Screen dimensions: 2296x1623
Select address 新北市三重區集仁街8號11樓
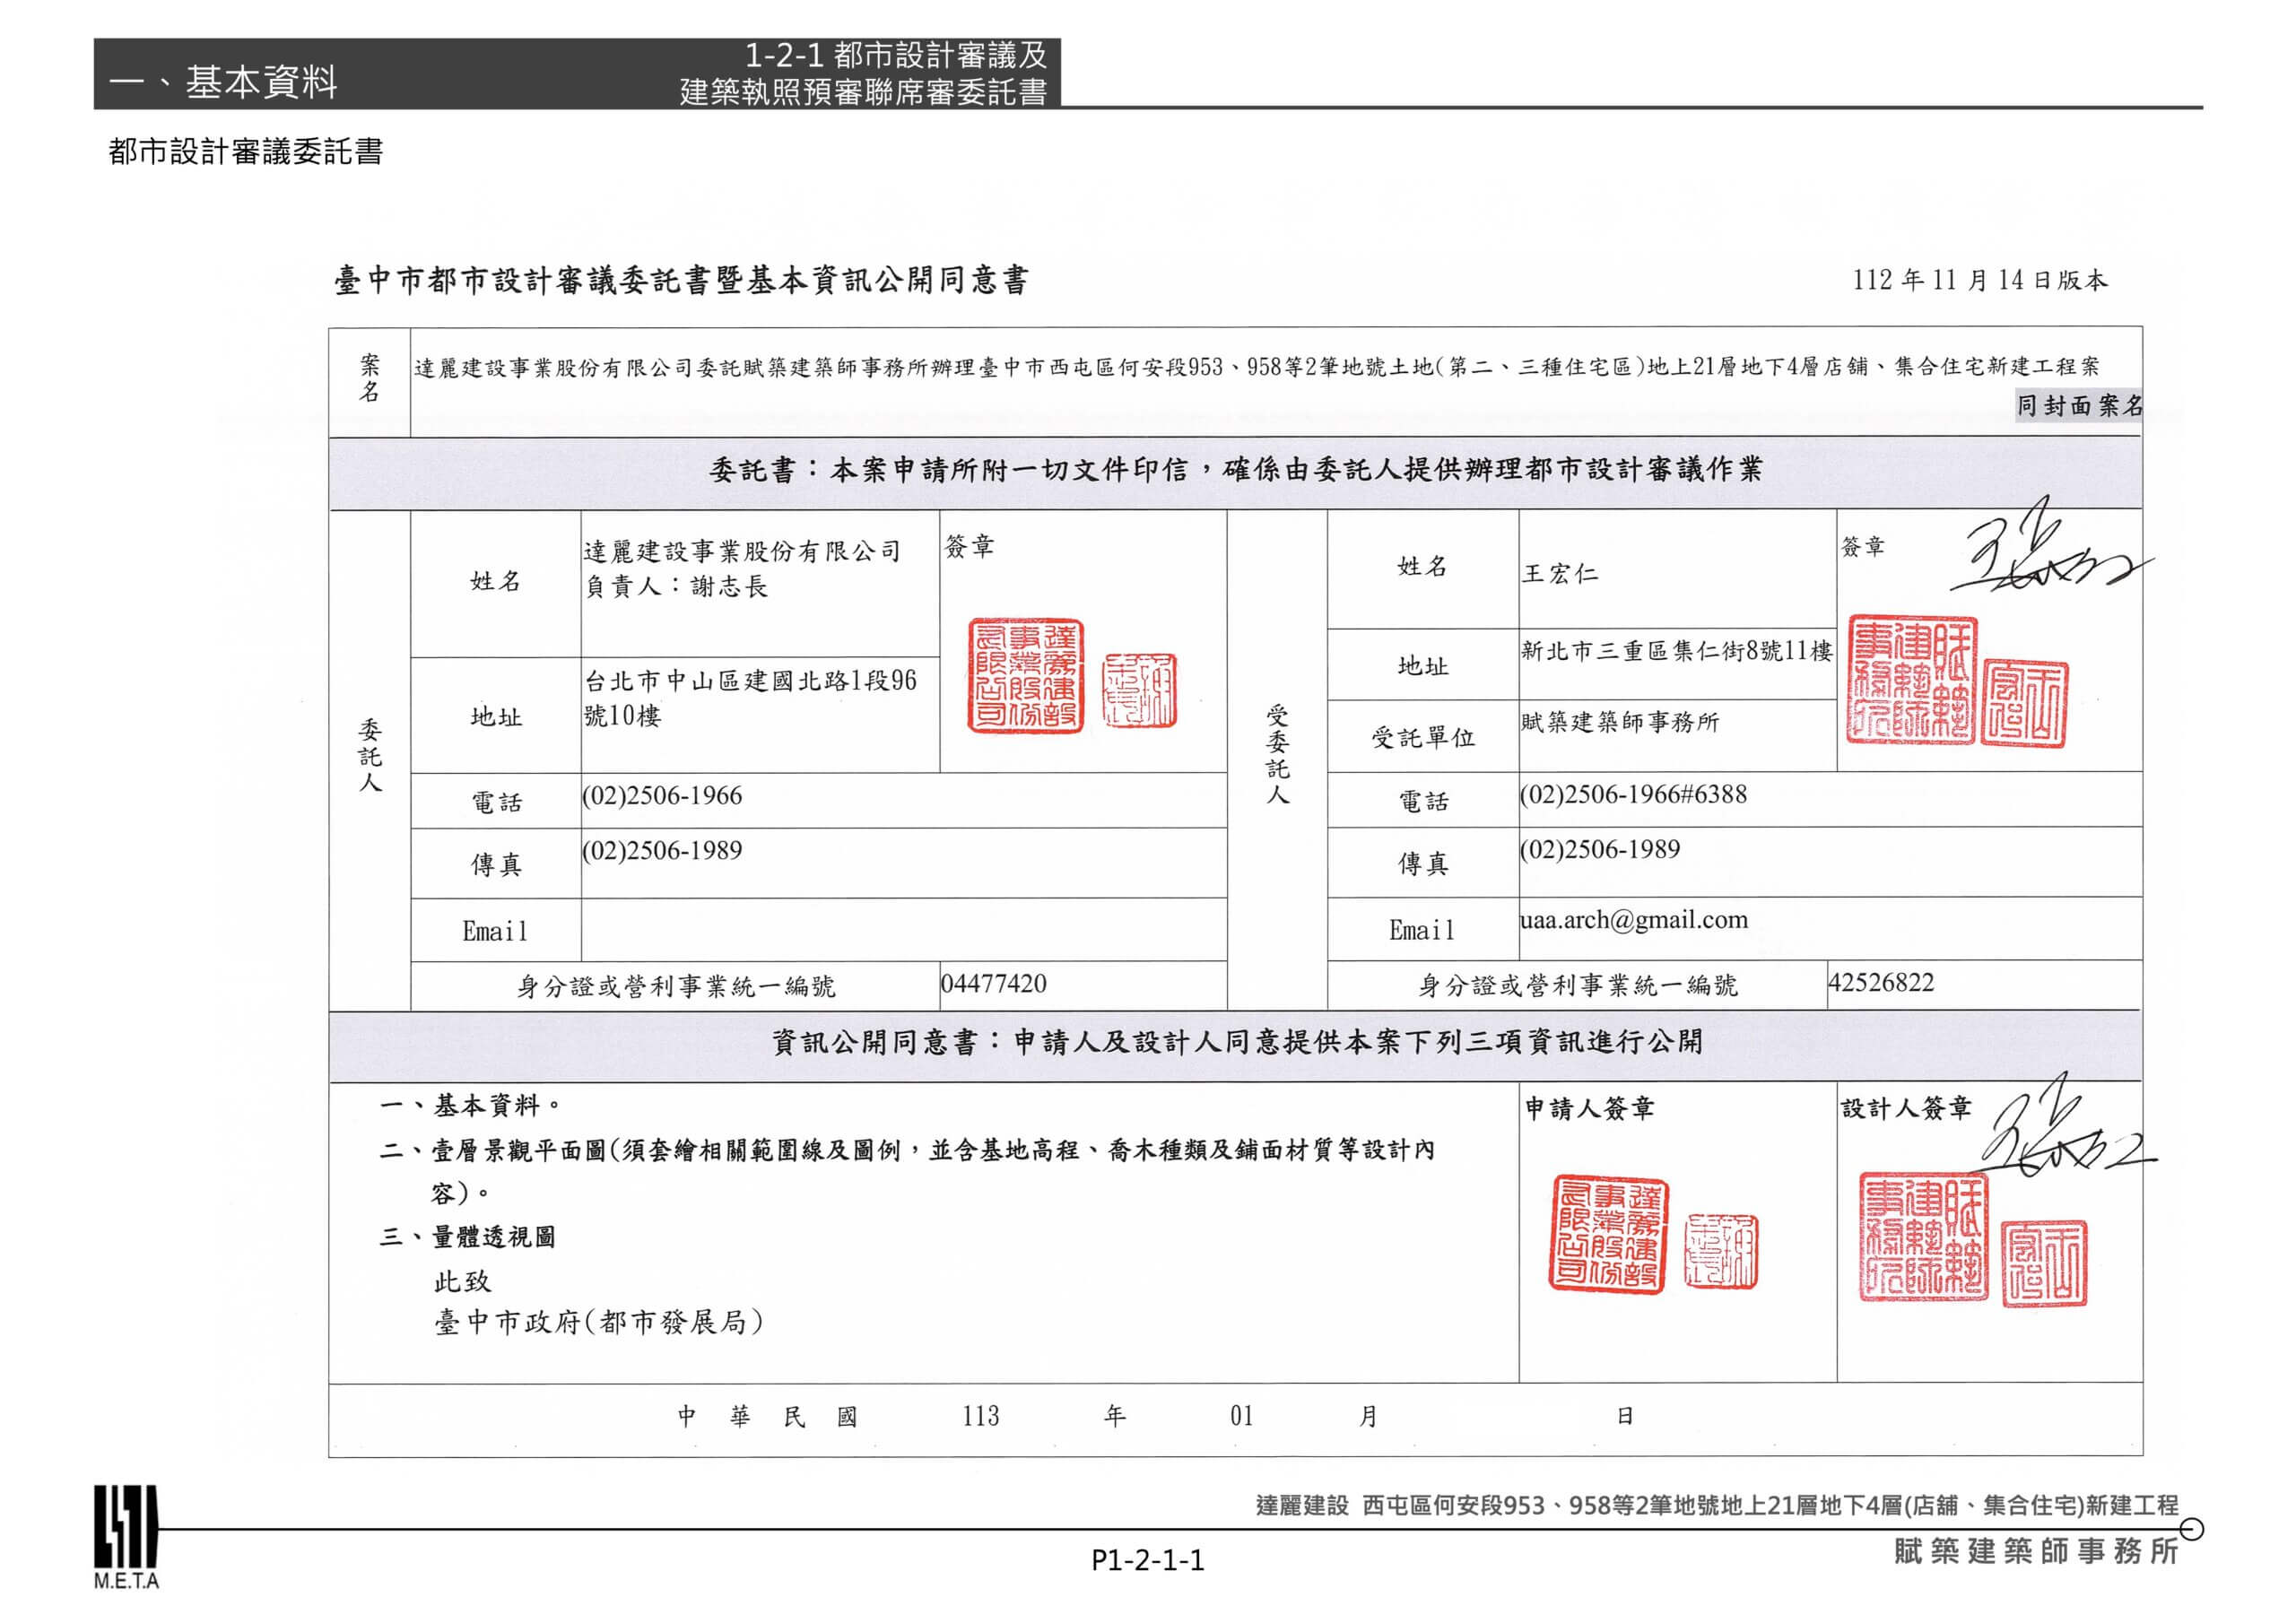(1677, 651)
